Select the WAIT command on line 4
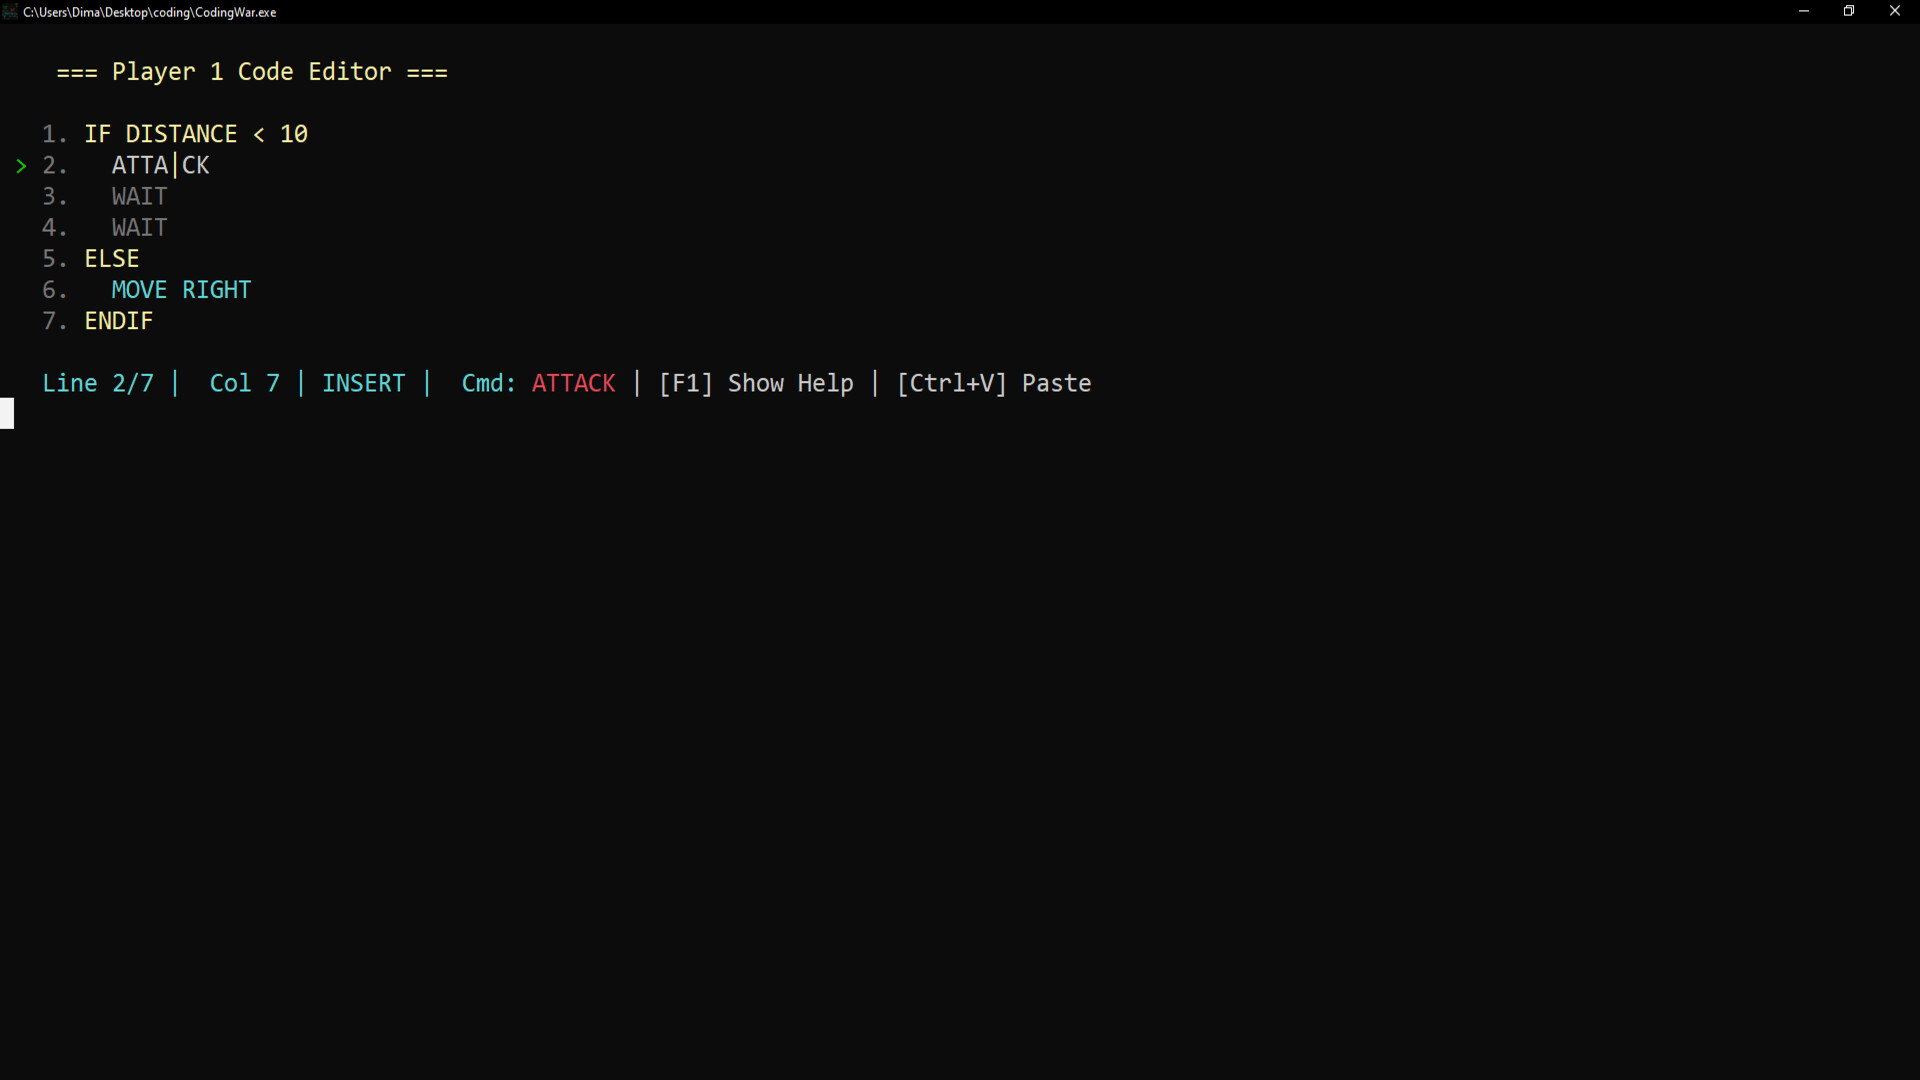The image size is (1920, 1080). tap(139, 227)
